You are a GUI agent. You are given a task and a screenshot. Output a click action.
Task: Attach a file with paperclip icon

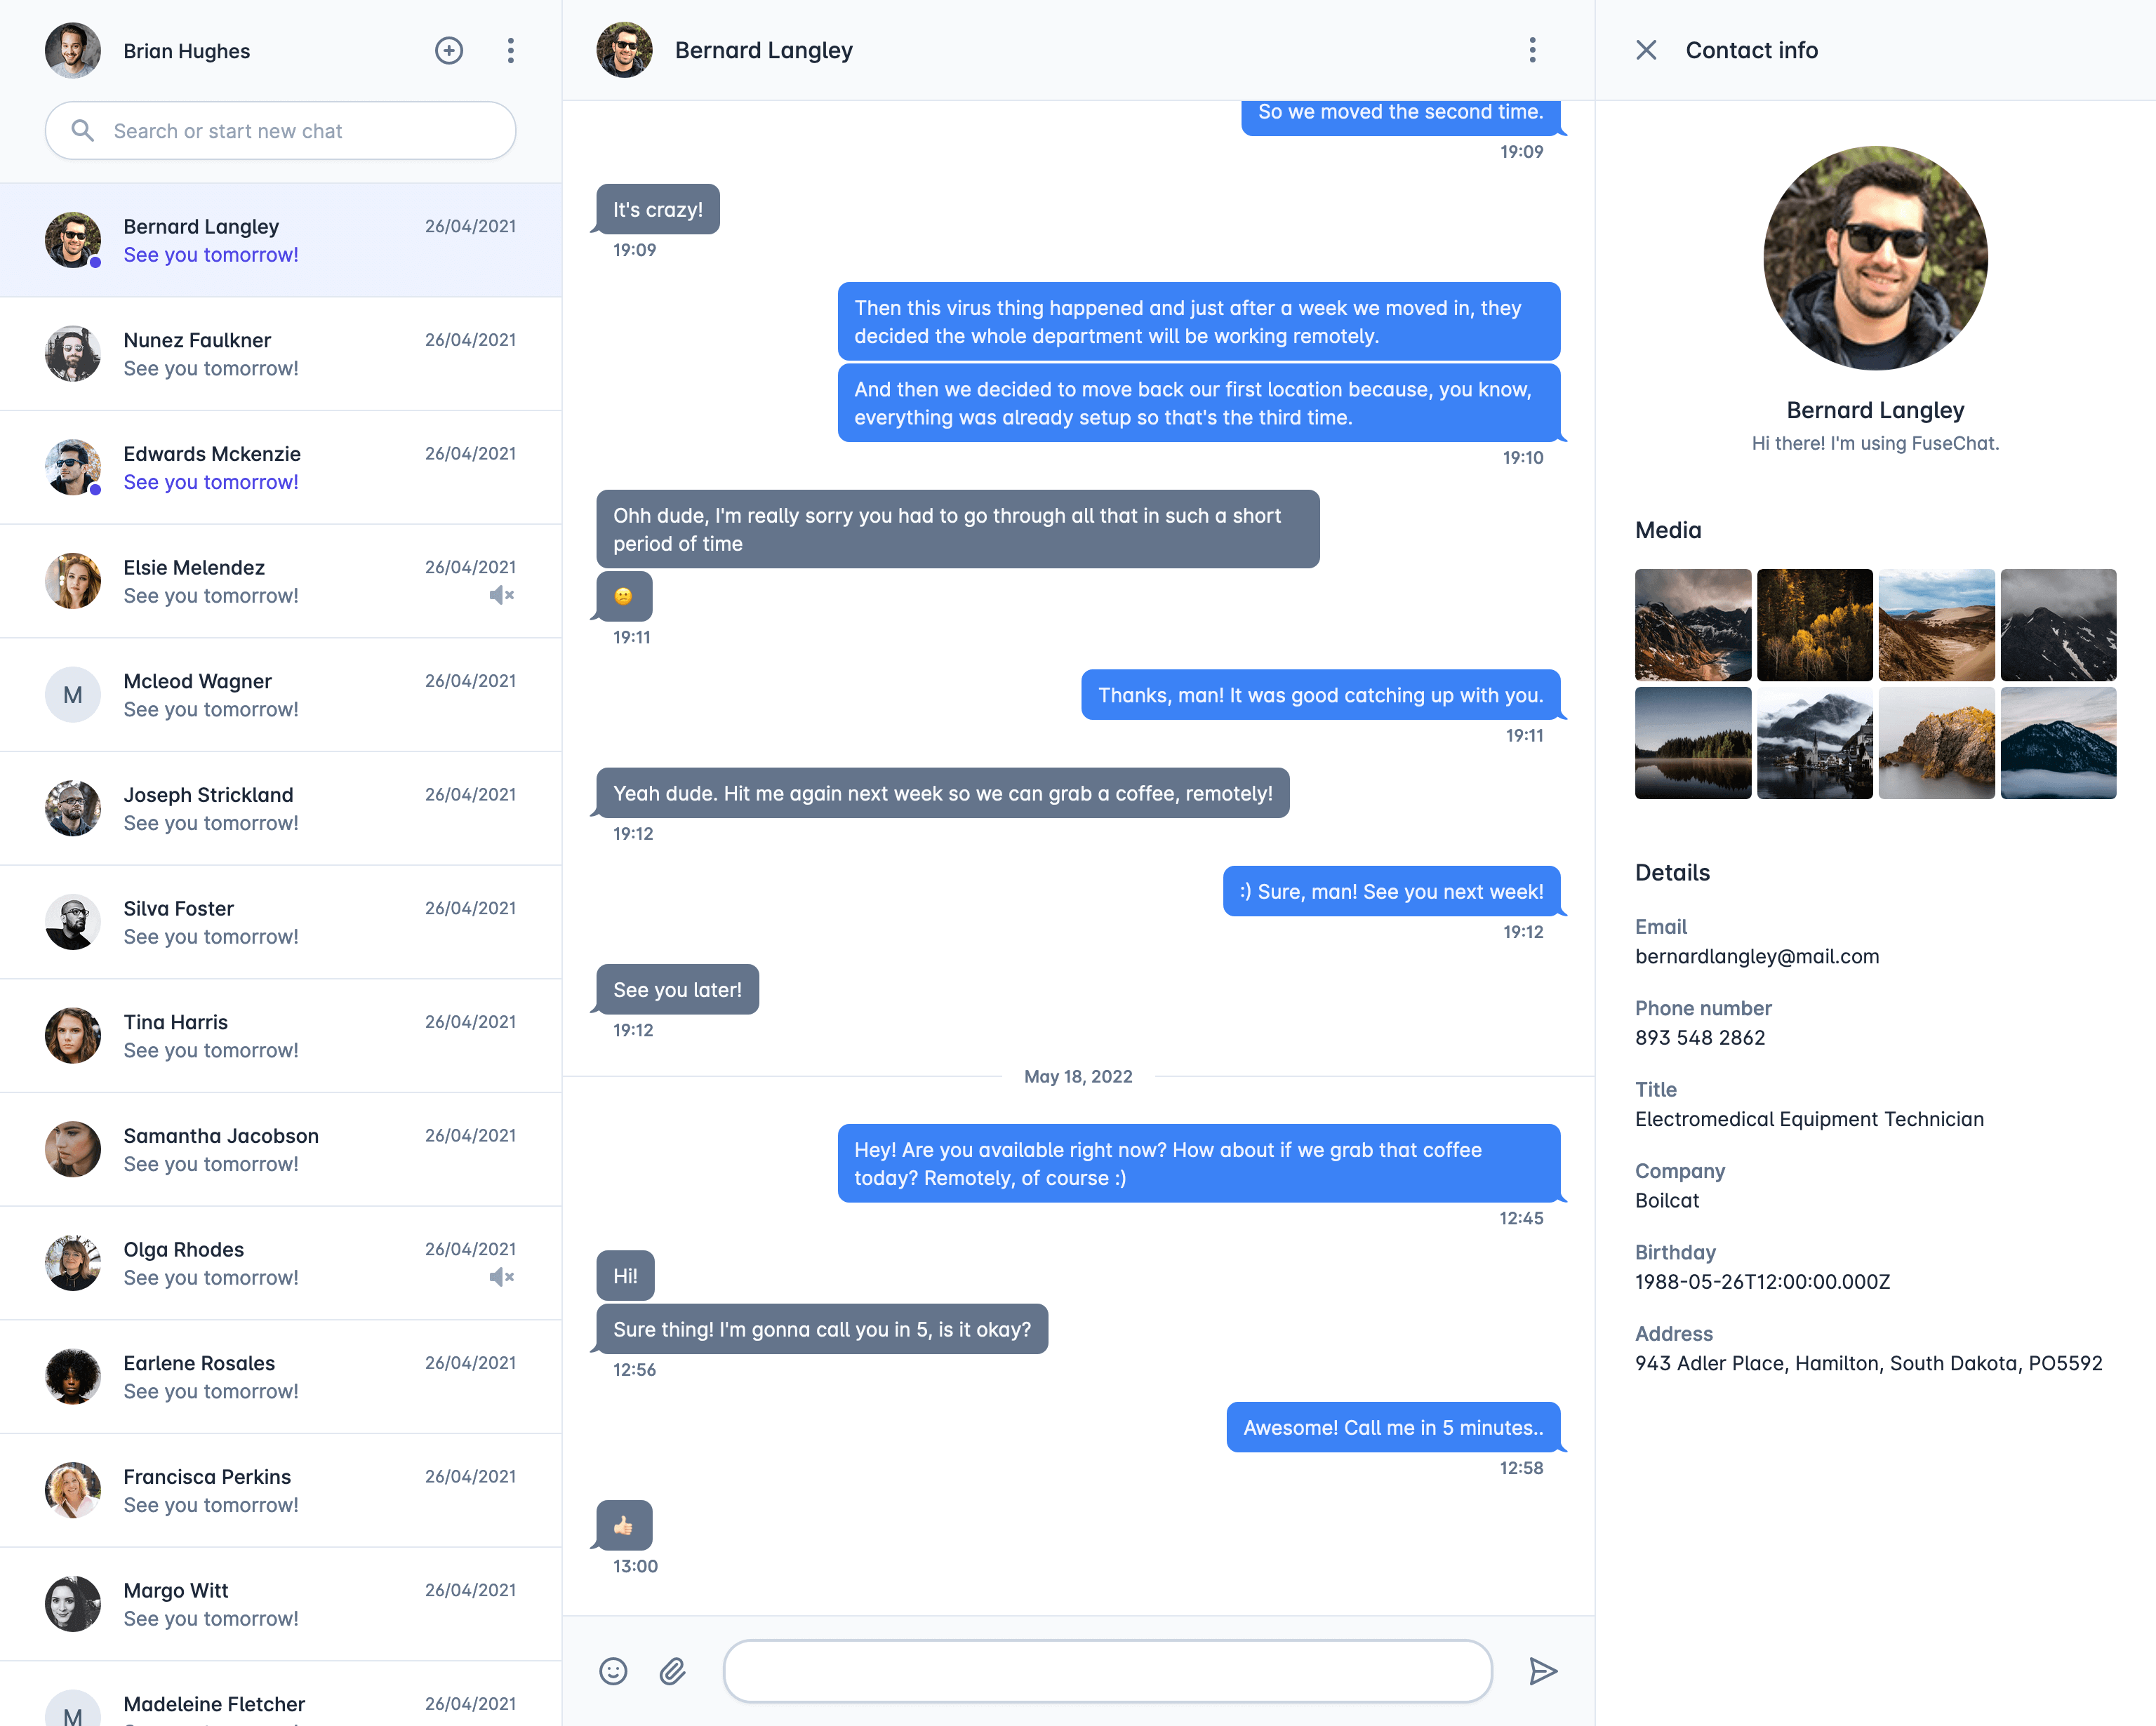673,1671
